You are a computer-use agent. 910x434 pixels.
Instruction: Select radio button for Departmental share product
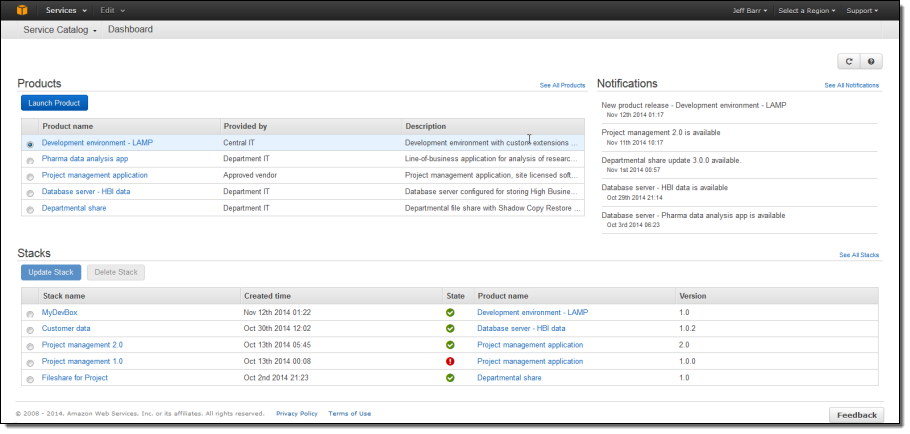click(x=30, y=209)
